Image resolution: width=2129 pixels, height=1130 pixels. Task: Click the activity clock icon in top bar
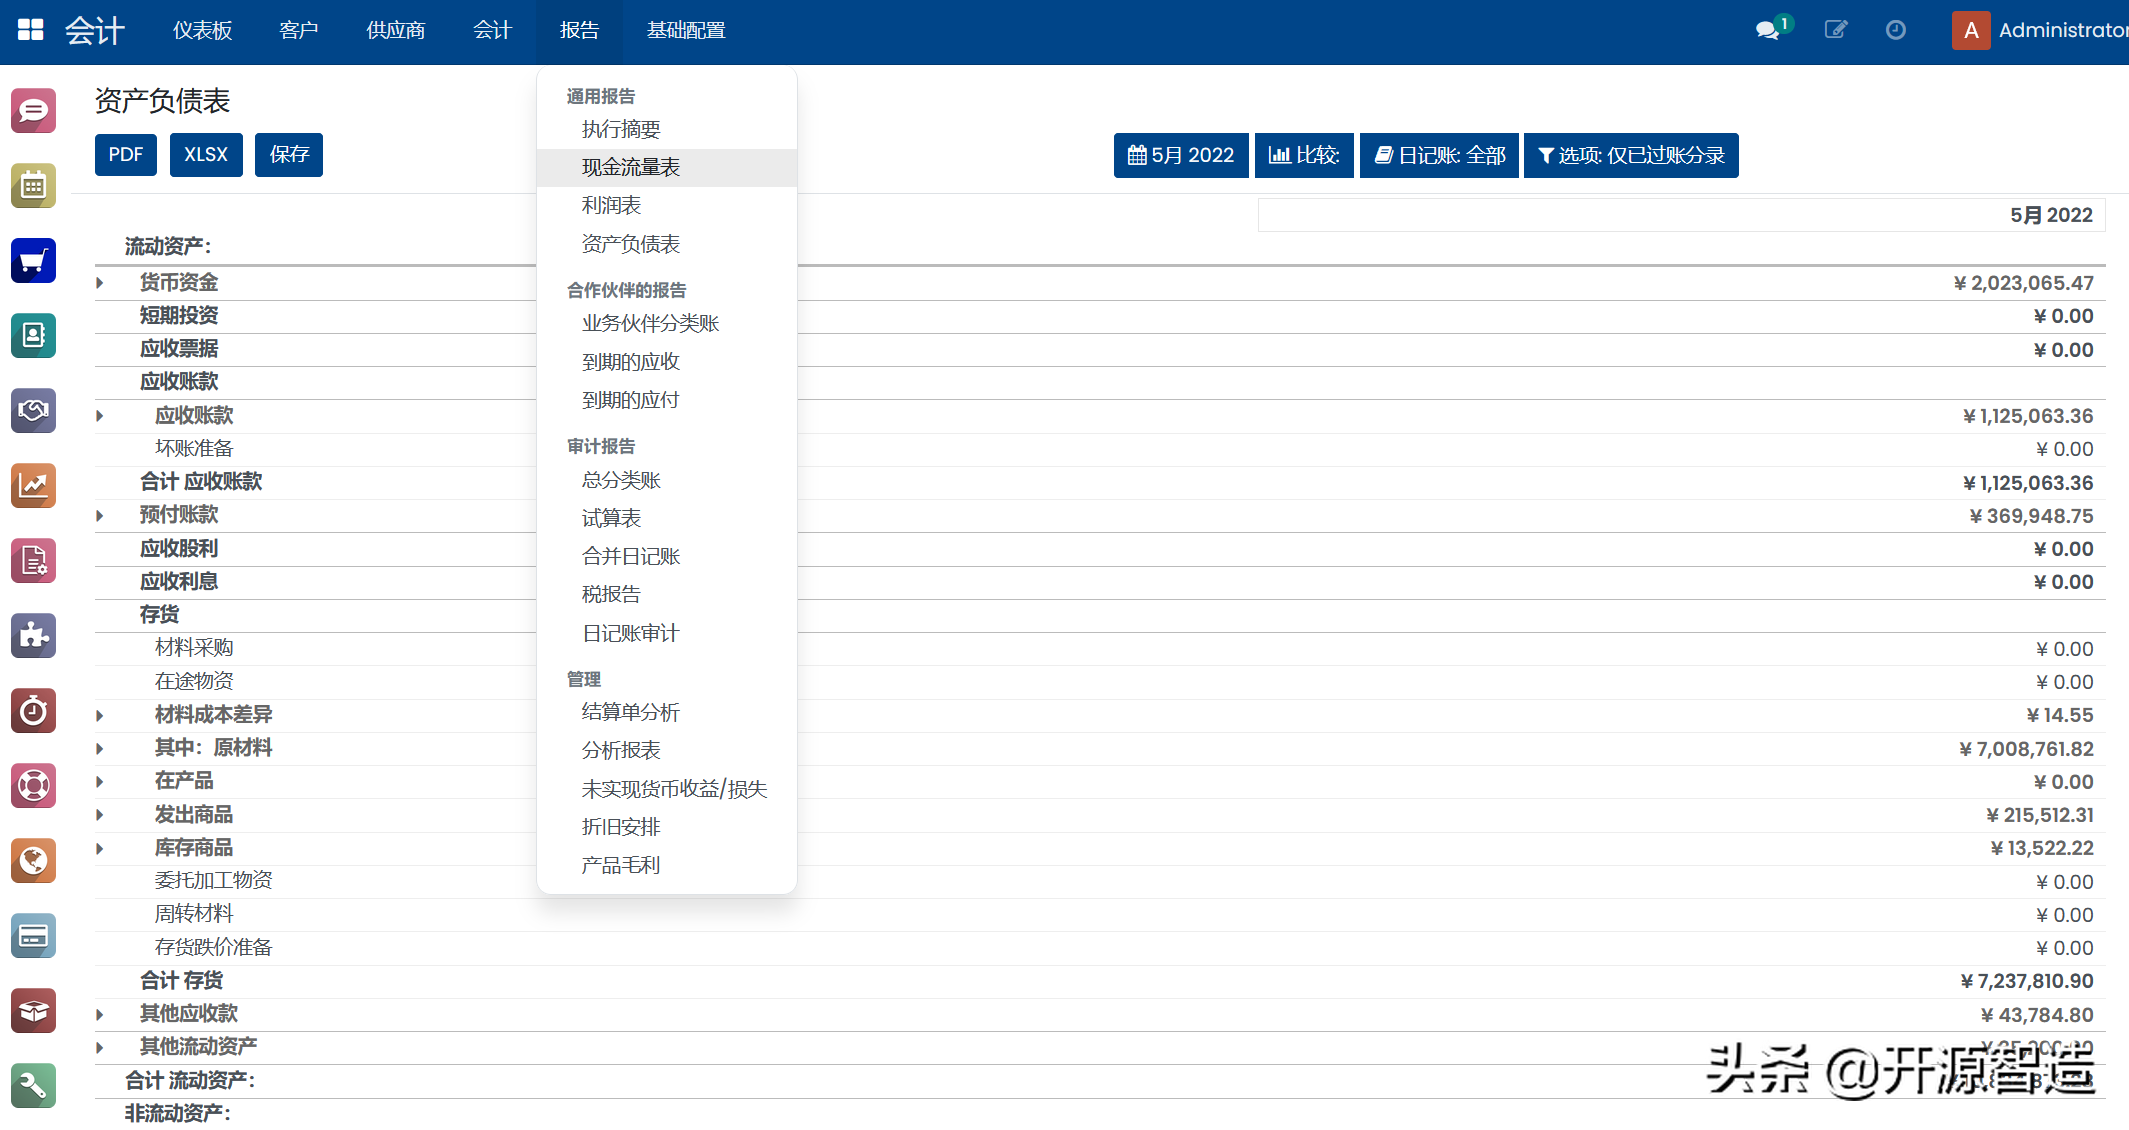[x=1895, y=30]
